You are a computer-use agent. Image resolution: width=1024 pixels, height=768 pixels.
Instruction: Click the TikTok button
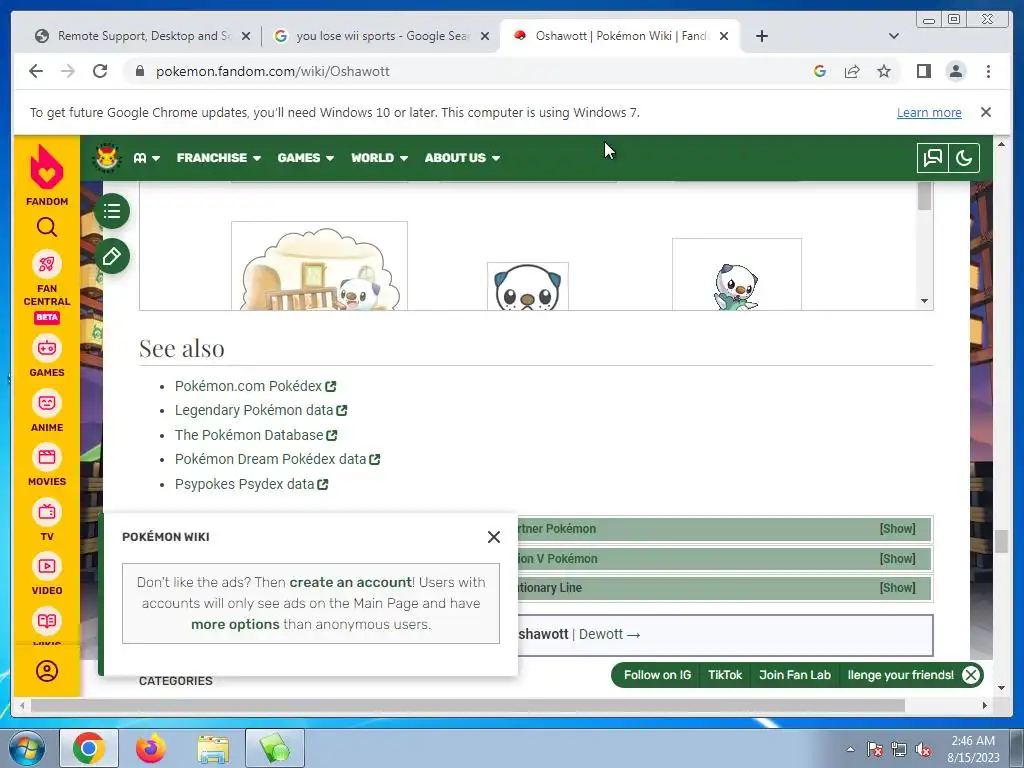click(x=725, y=675)
